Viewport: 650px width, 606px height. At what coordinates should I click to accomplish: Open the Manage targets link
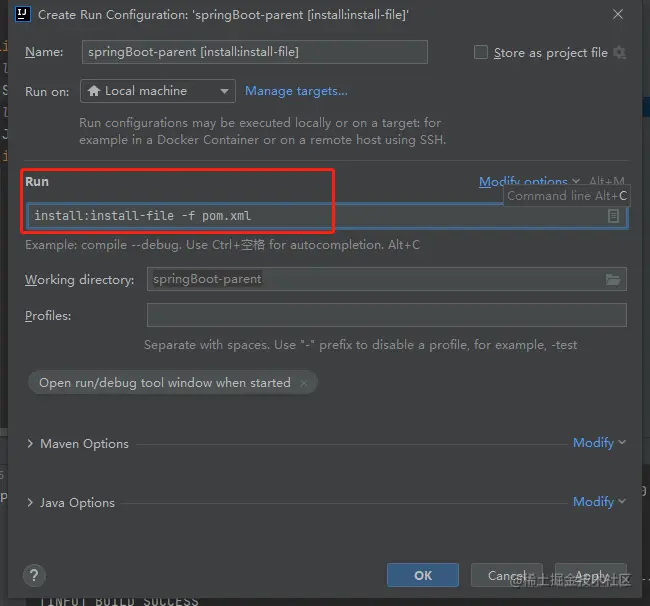(296, 91)
